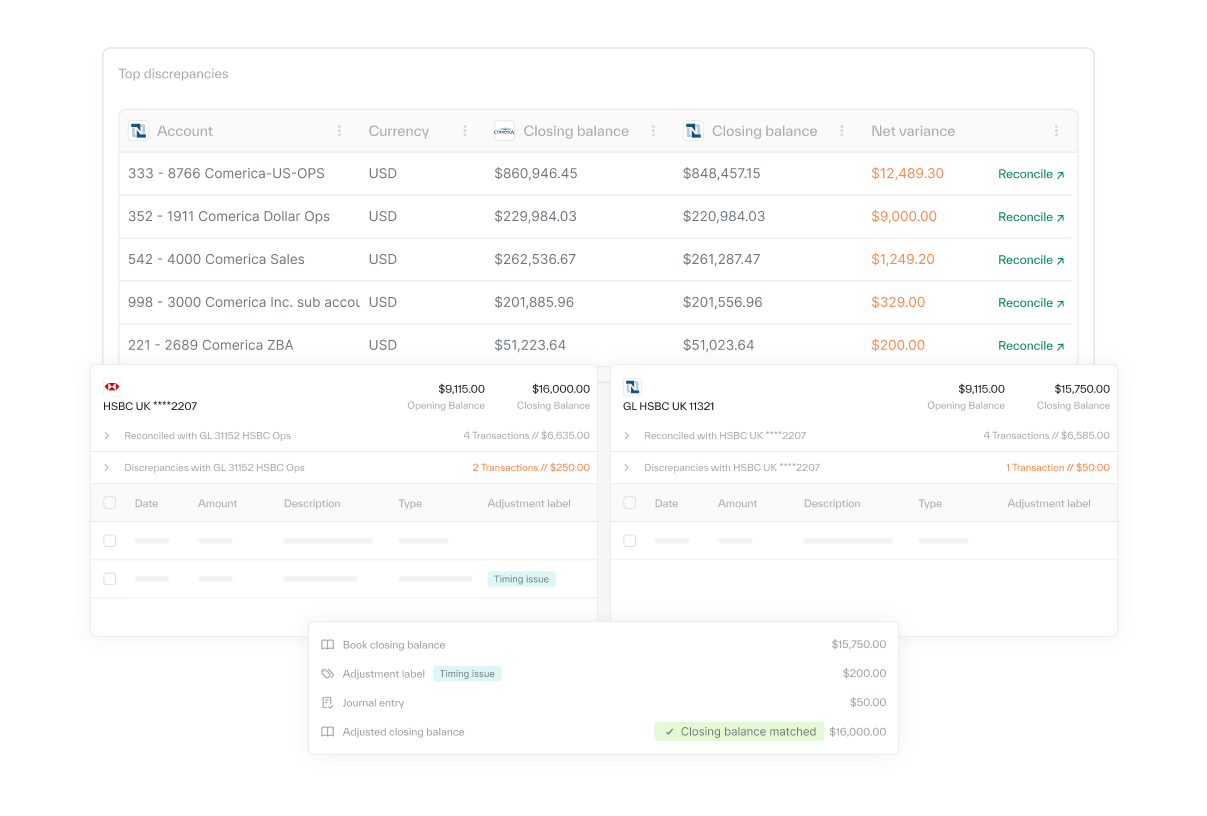
Task: Click the Timing issue tag in the HSBC transaction row
Action: 521,579
